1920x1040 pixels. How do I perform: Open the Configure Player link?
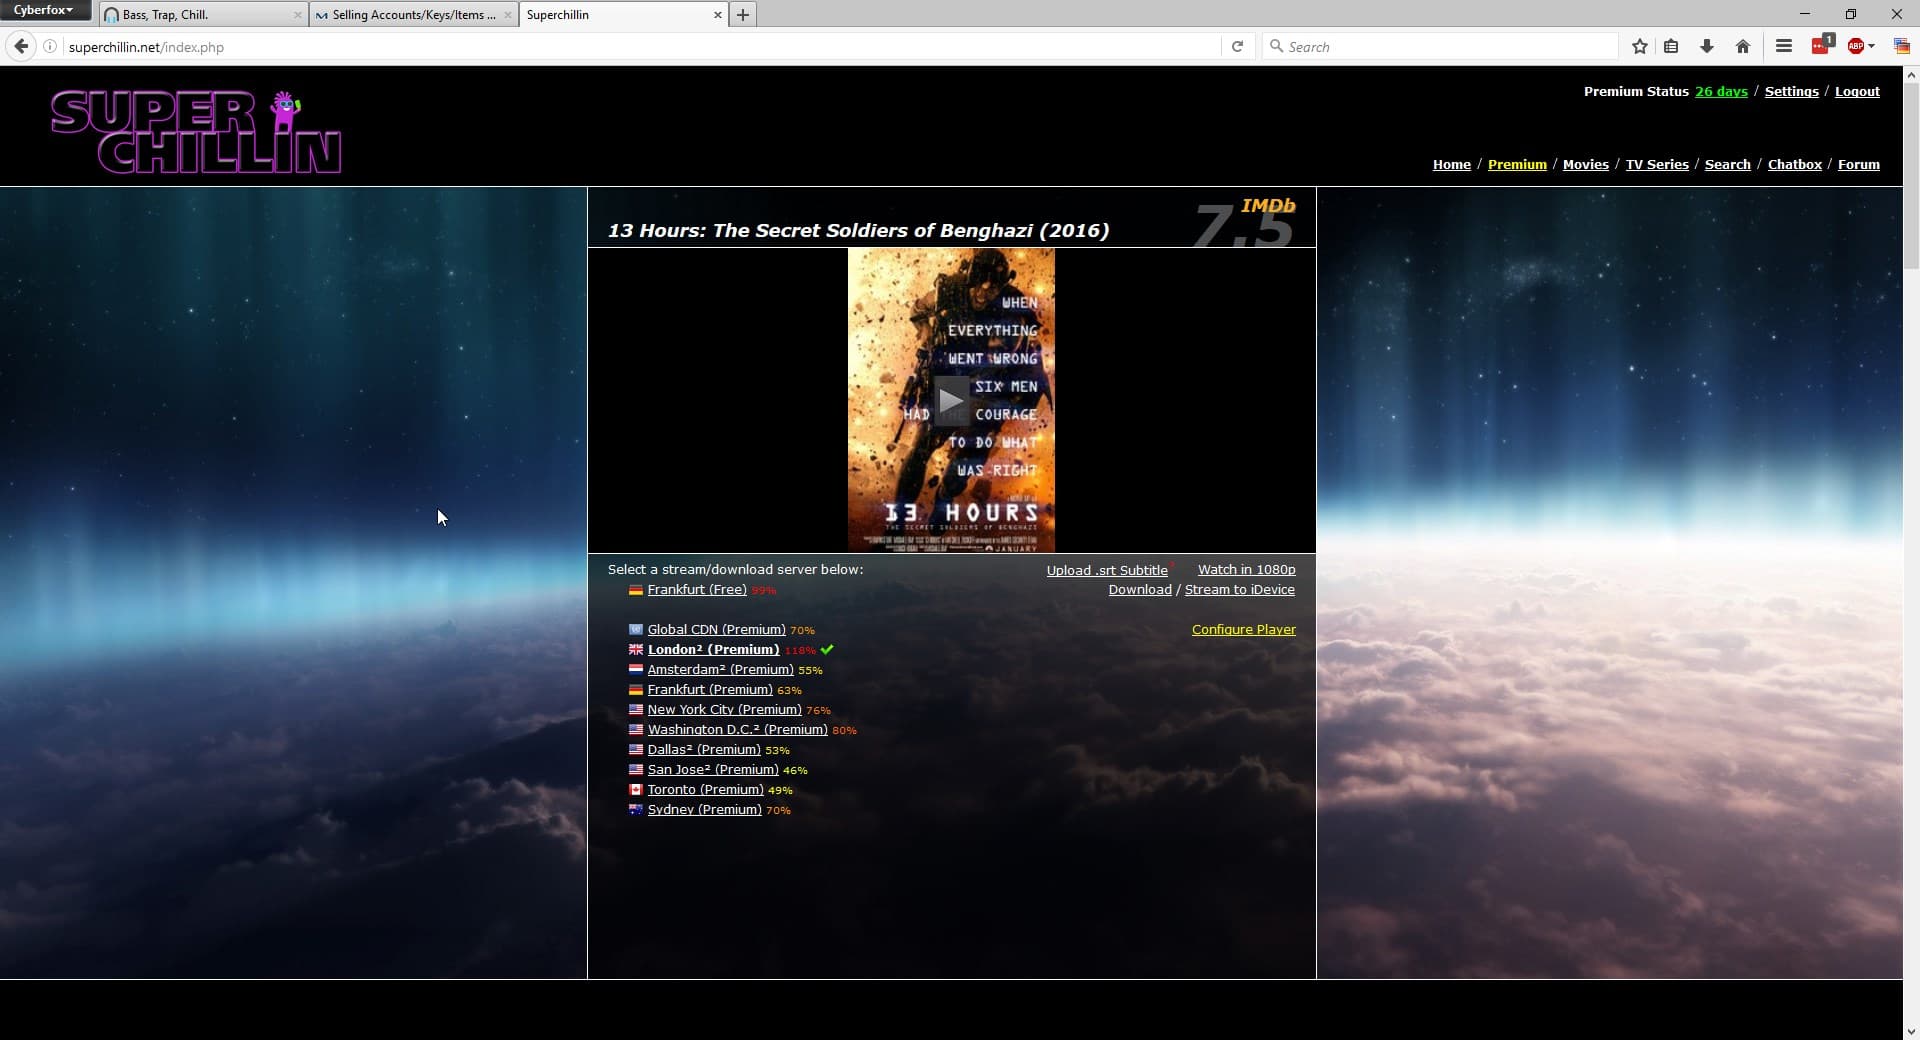point(1243,629)
